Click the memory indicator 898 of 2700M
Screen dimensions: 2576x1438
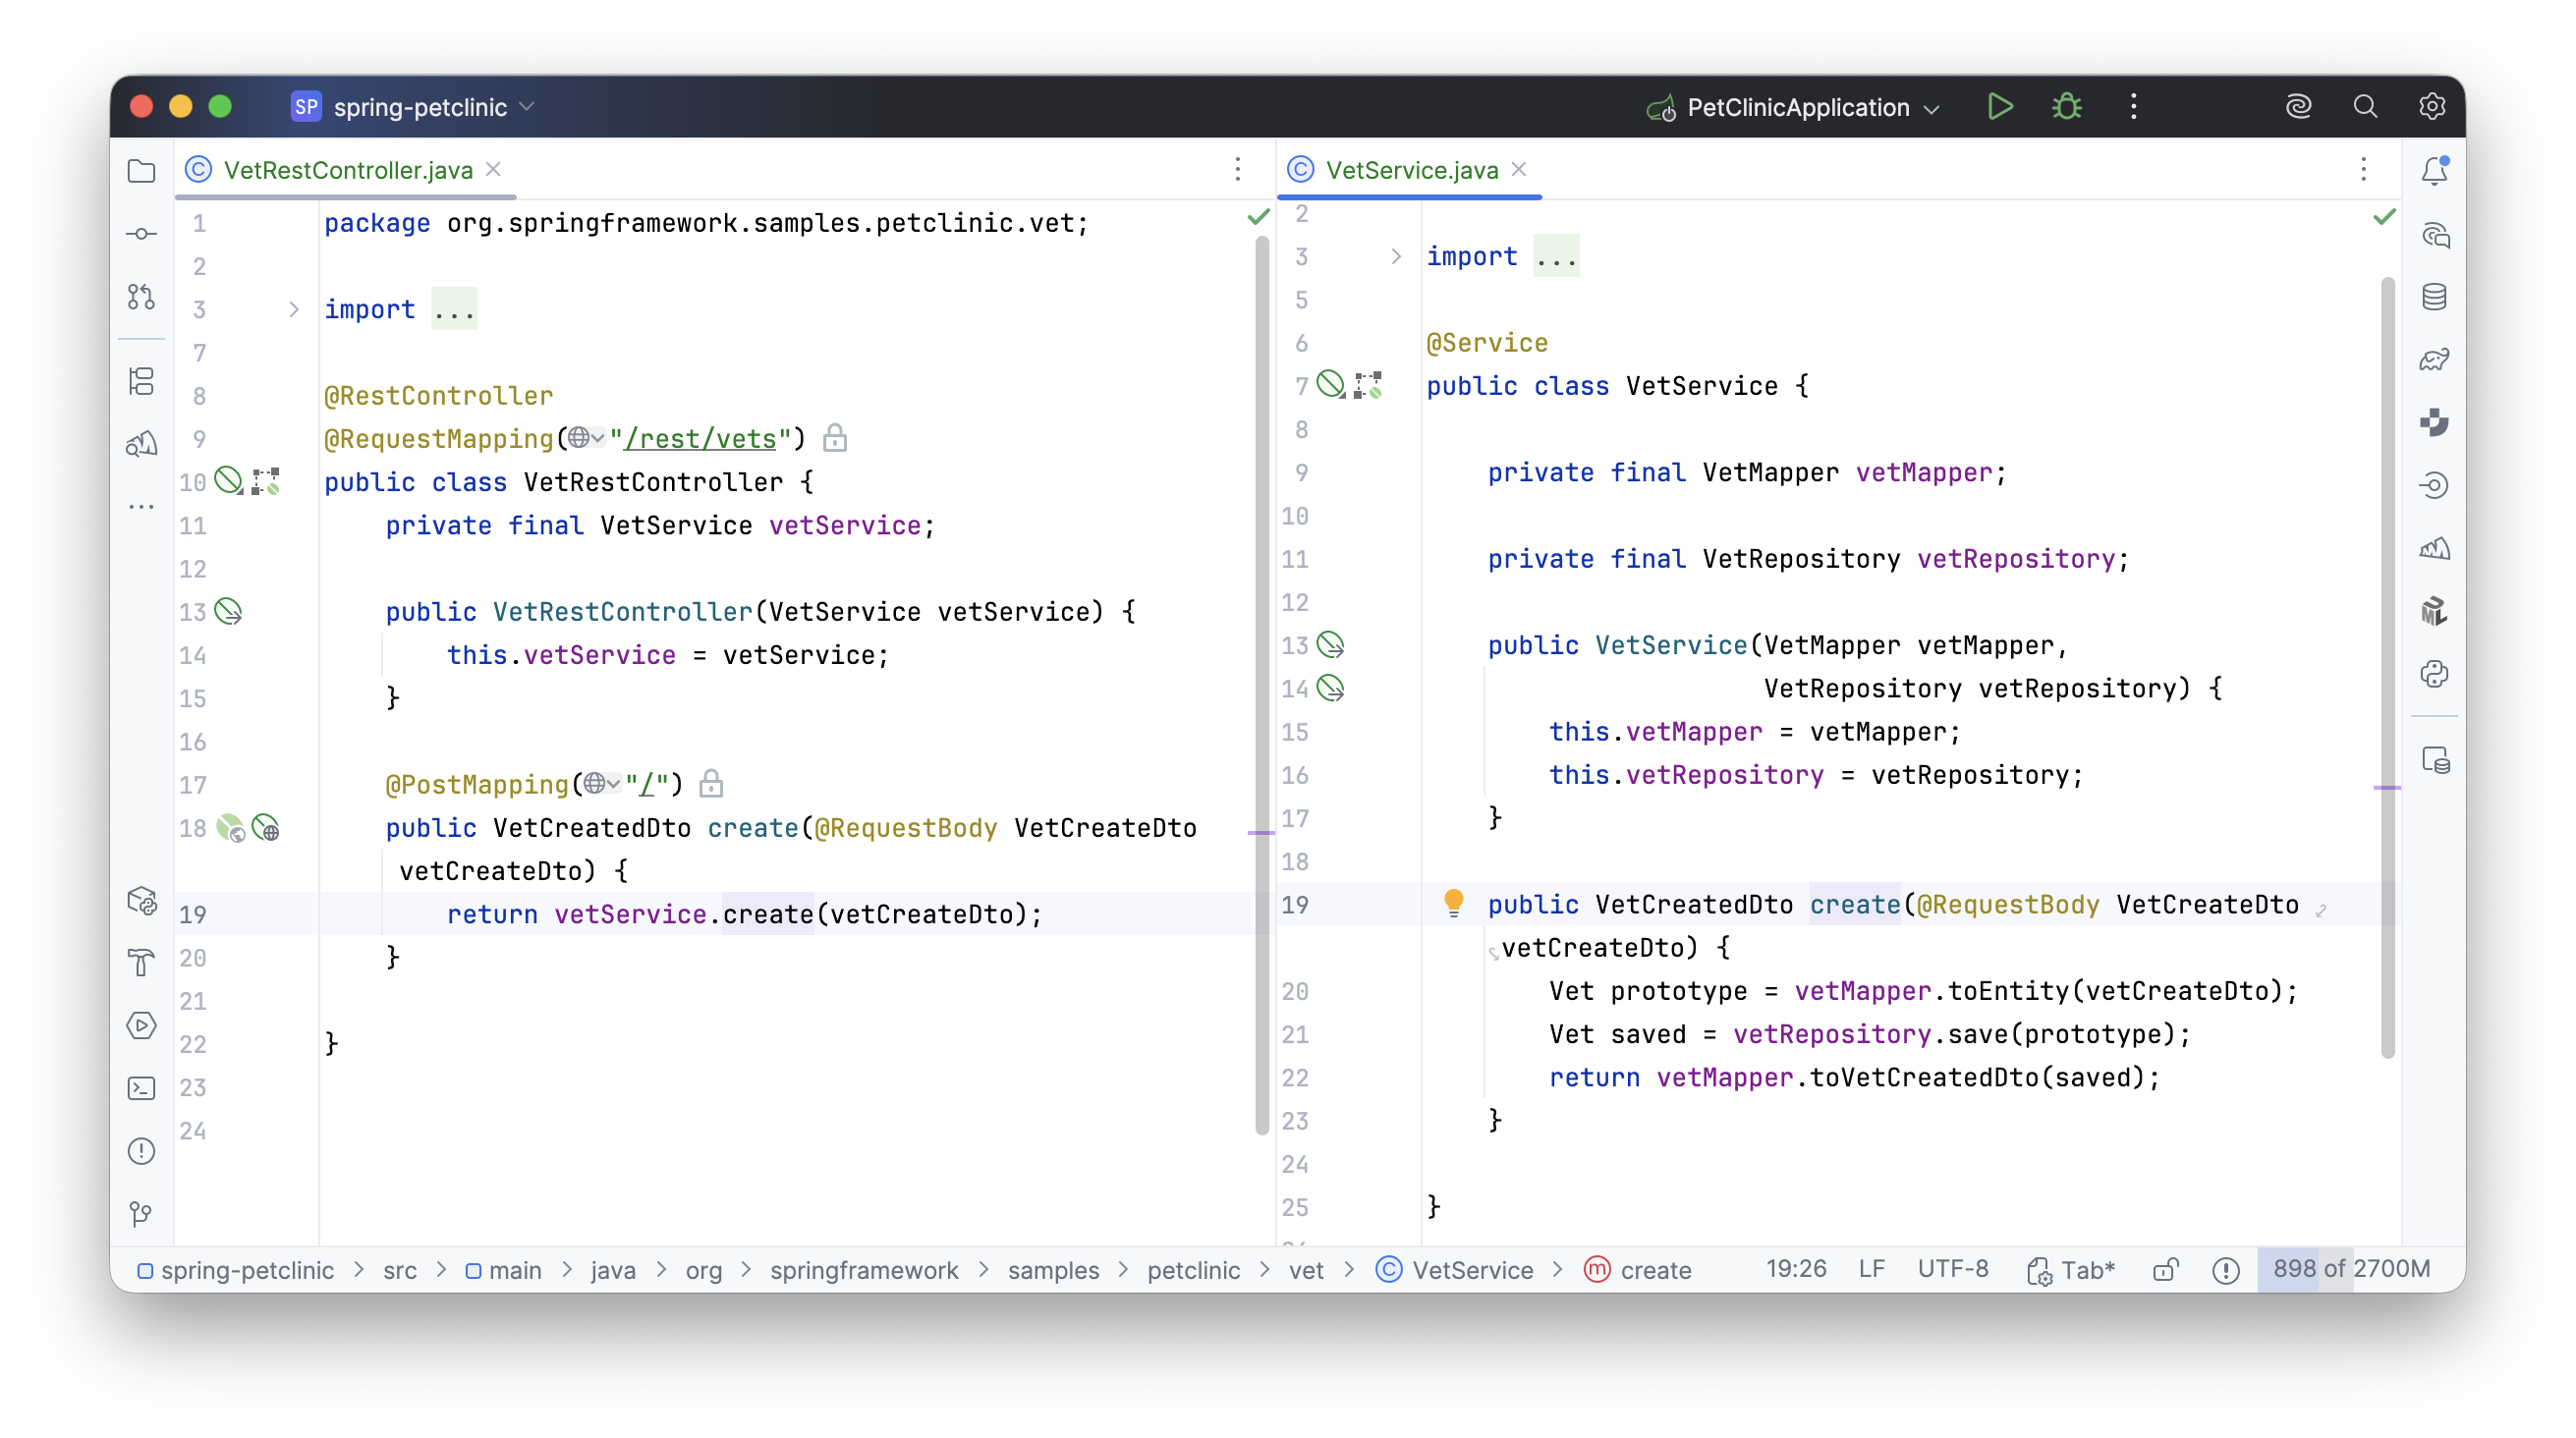pyautogui.click(x=2350, y=1269)
